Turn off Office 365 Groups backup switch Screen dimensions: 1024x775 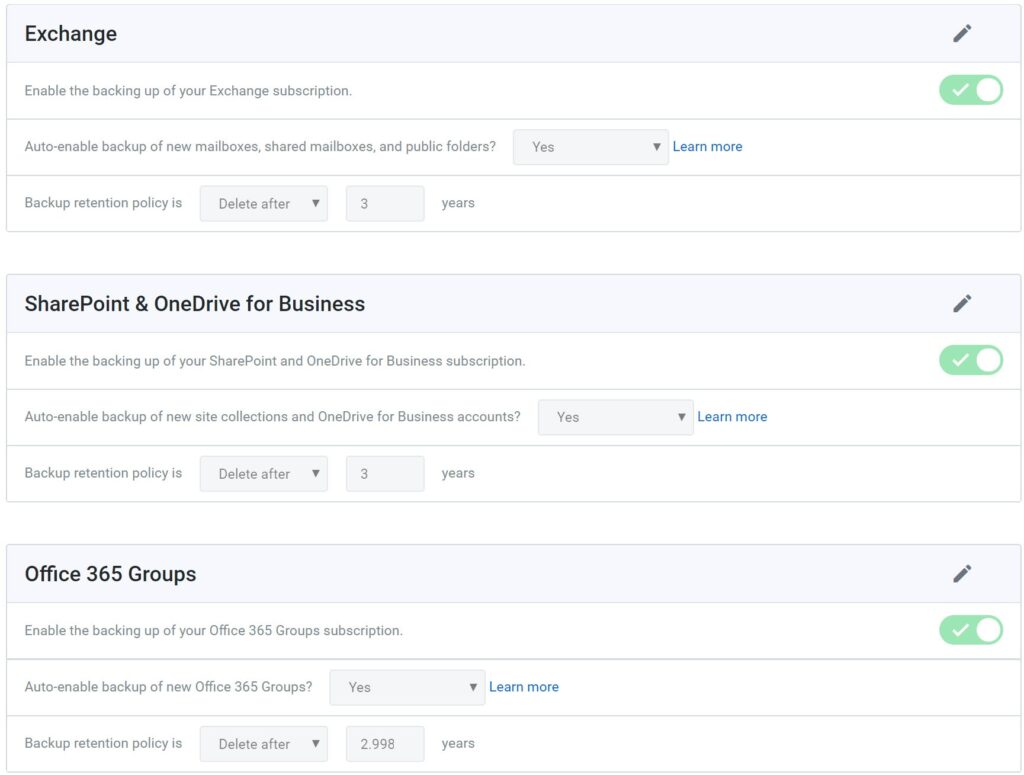pyautogui.click(x=971, y=631)
